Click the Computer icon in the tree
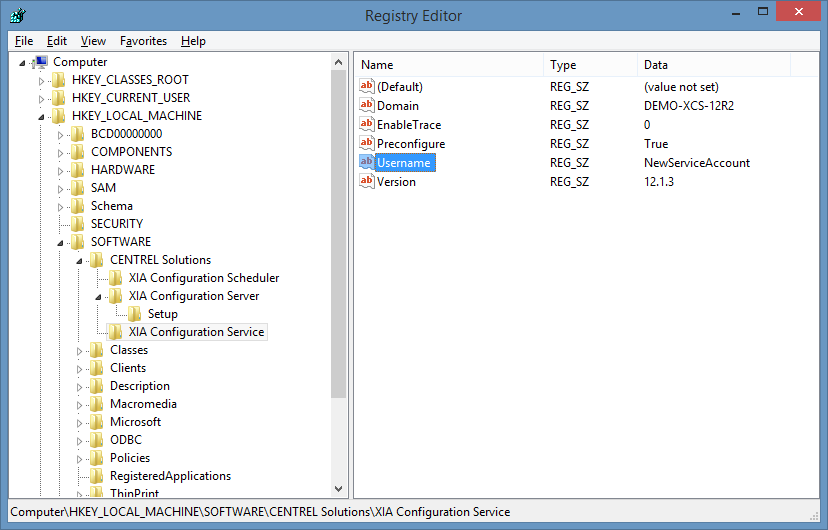Screen dimensions: 828x530 (41, 62)
